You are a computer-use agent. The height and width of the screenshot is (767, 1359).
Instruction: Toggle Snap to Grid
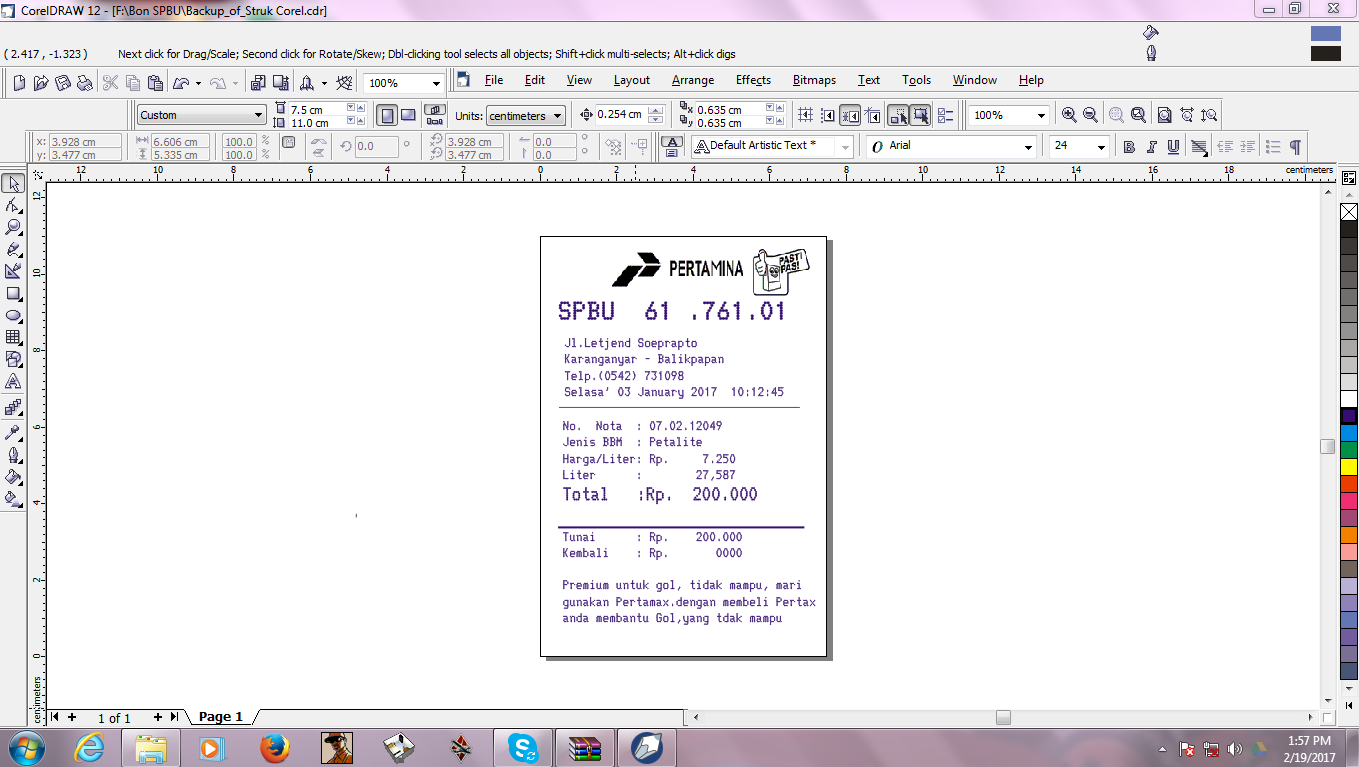click(806, 115)
